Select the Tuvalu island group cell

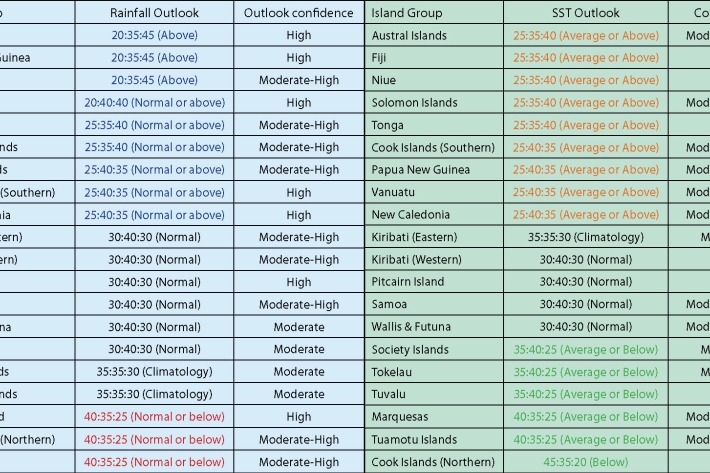[388, 395]
